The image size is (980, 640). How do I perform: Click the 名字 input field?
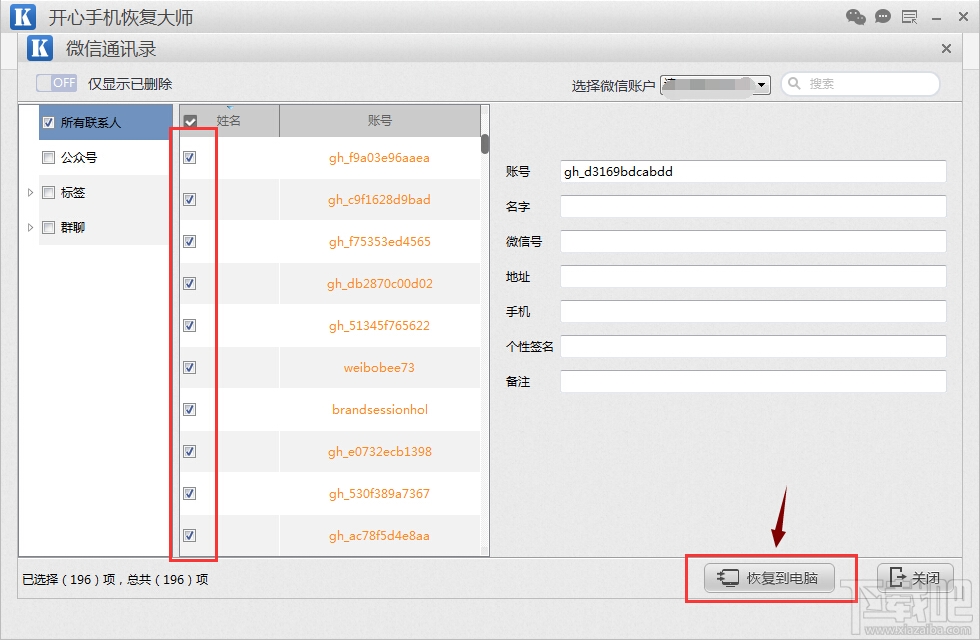(753, 206)
